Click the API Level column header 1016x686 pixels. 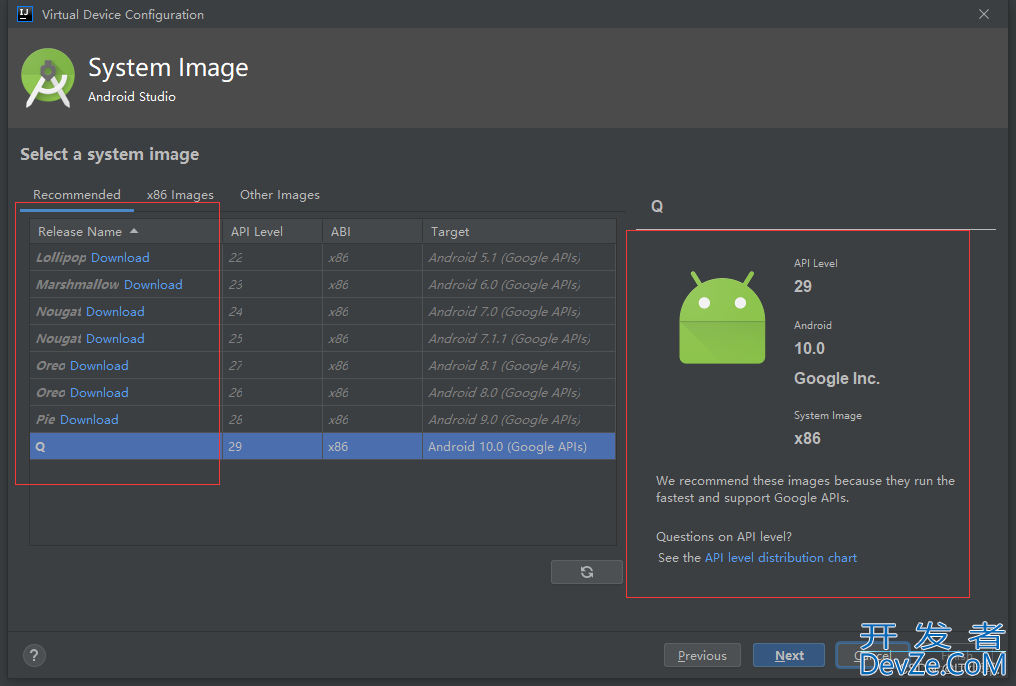273,232
